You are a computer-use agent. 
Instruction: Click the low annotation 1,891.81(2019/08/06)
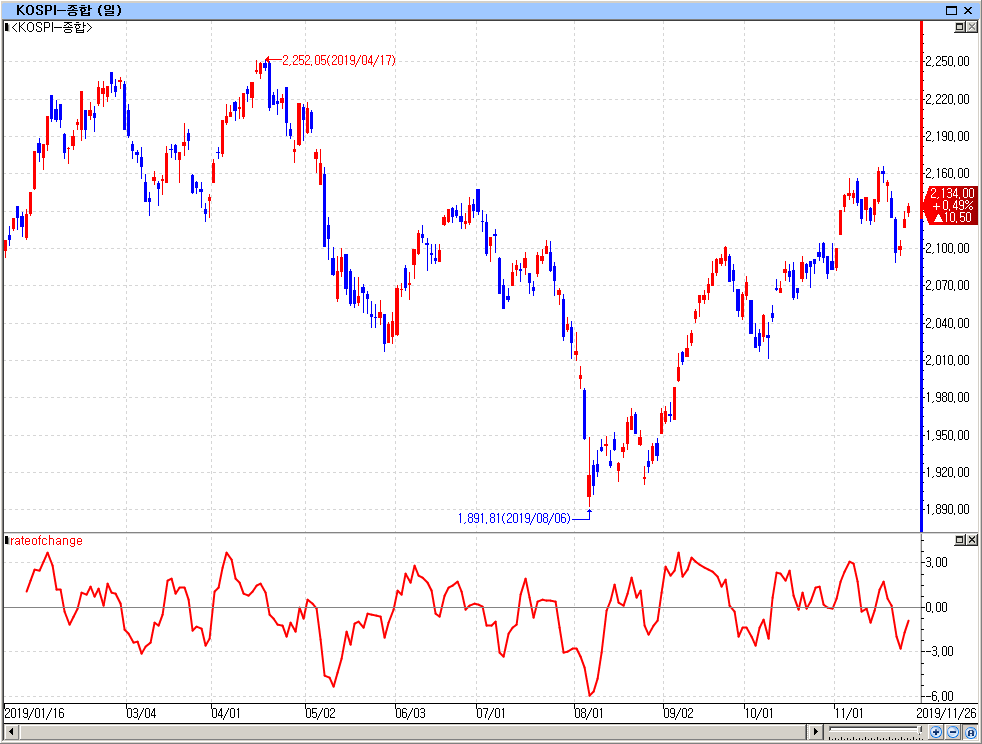click(514, 519)
